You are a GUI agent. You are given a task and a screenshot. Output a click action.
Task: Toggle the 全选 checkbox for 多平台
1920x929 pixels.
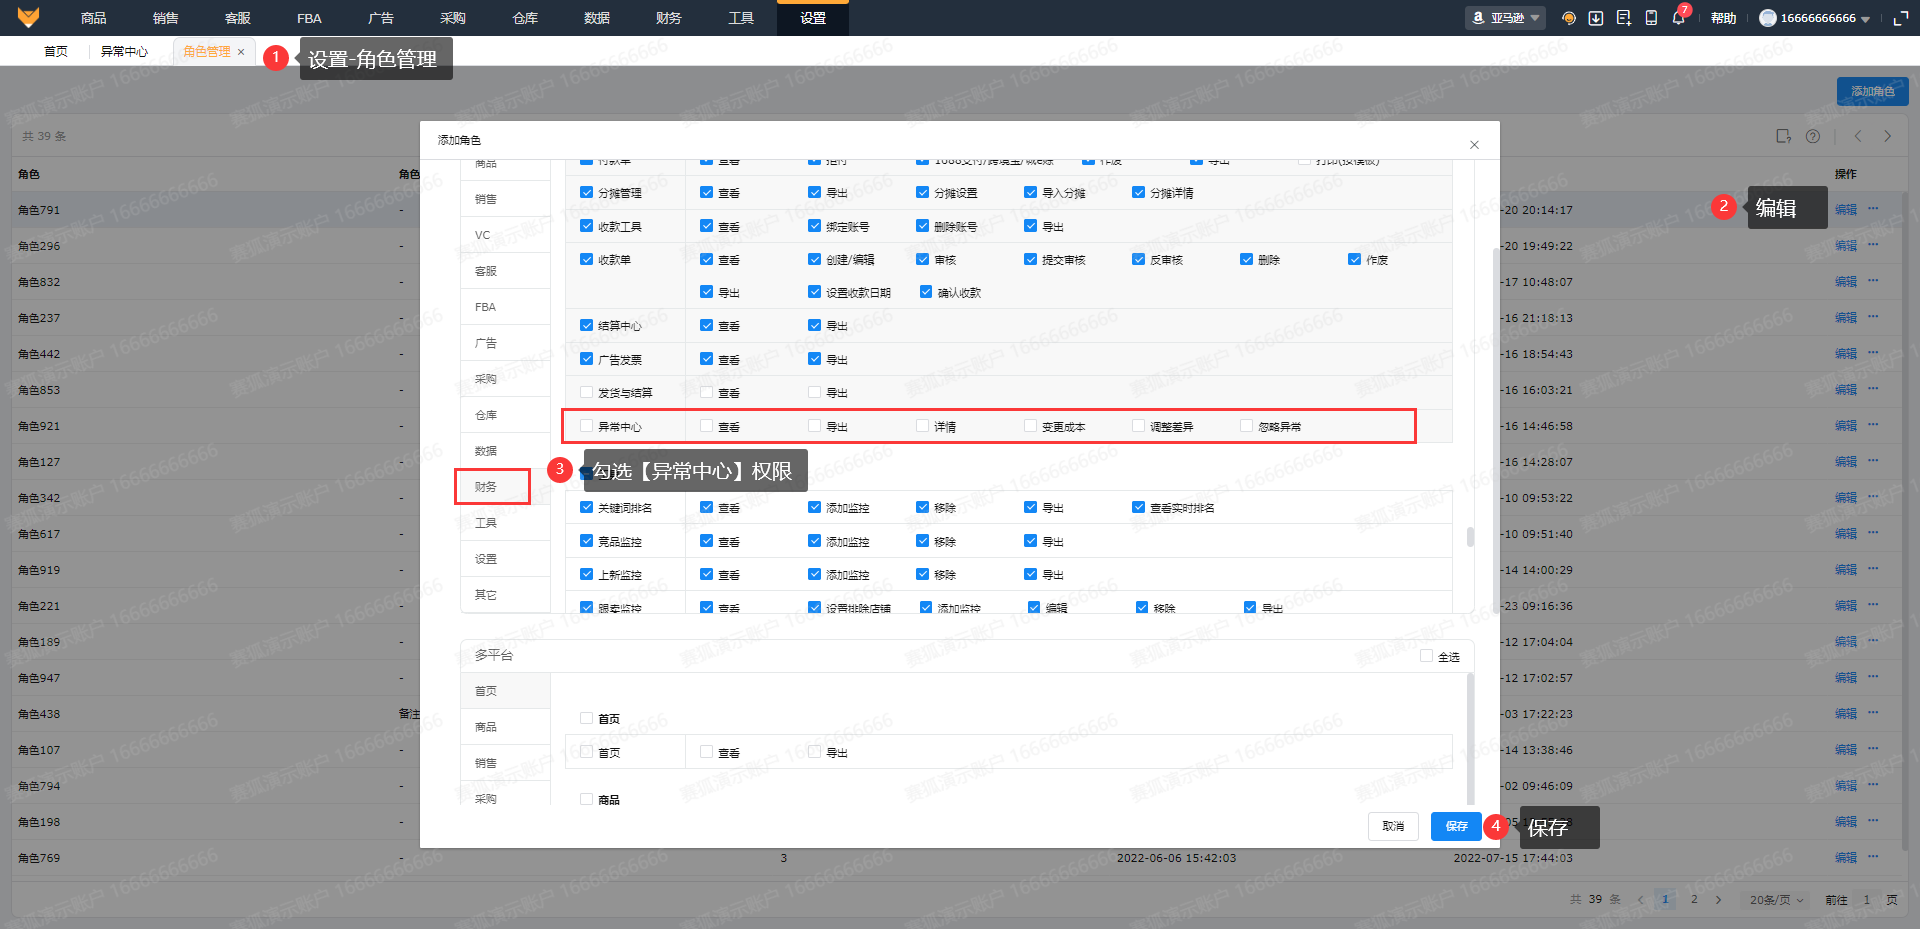[x=1427, y=656]
